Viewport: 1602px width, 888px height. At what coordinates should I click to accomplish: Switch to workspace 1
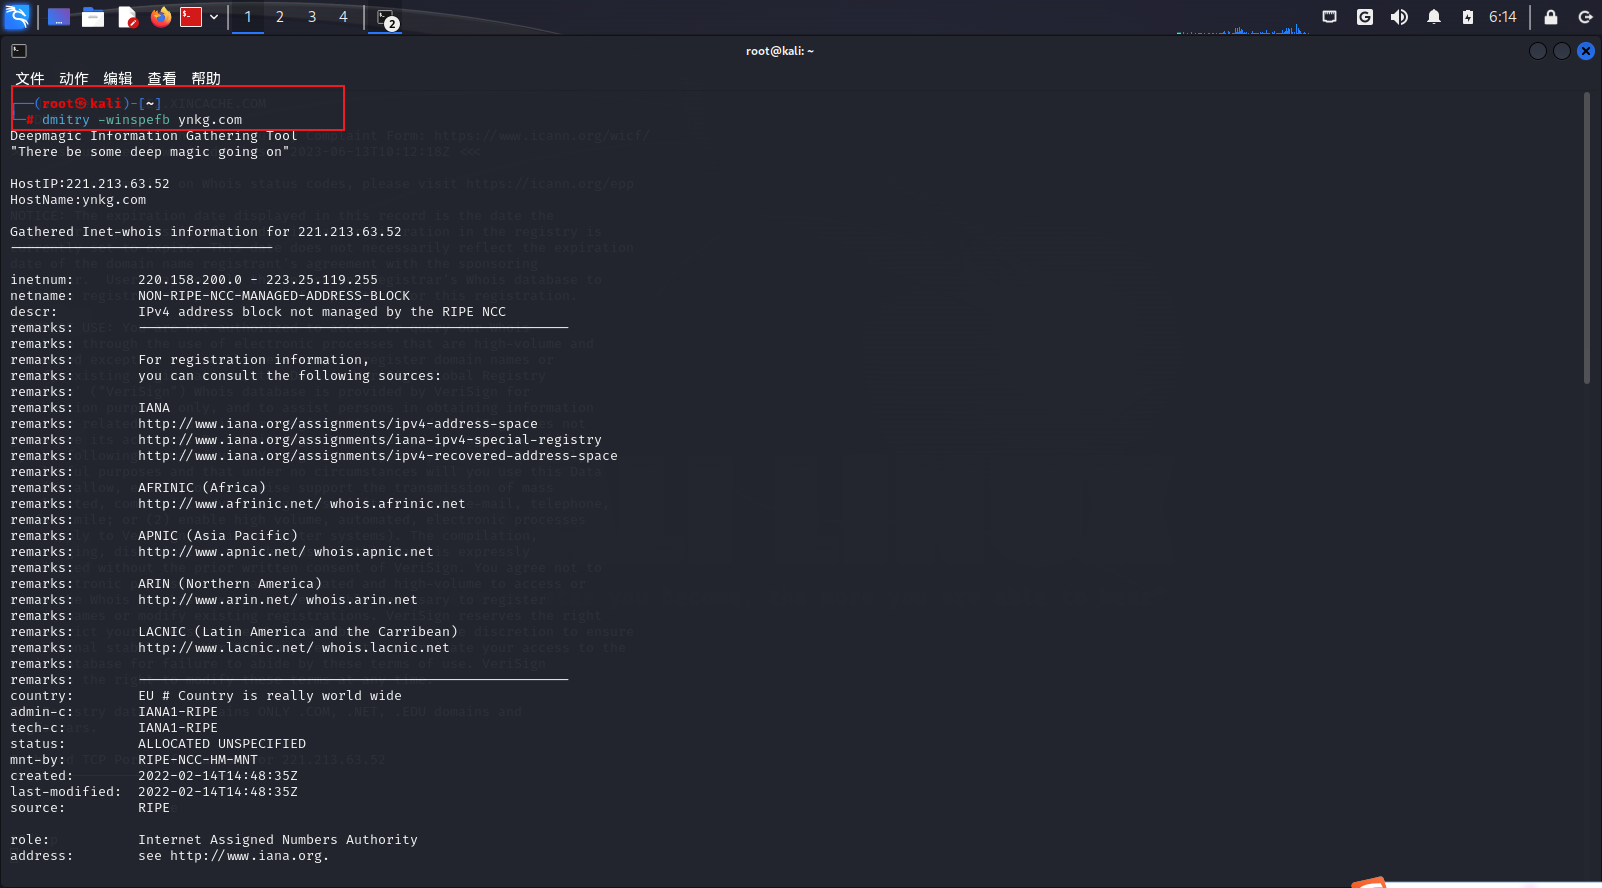click(x=248, y=17)
